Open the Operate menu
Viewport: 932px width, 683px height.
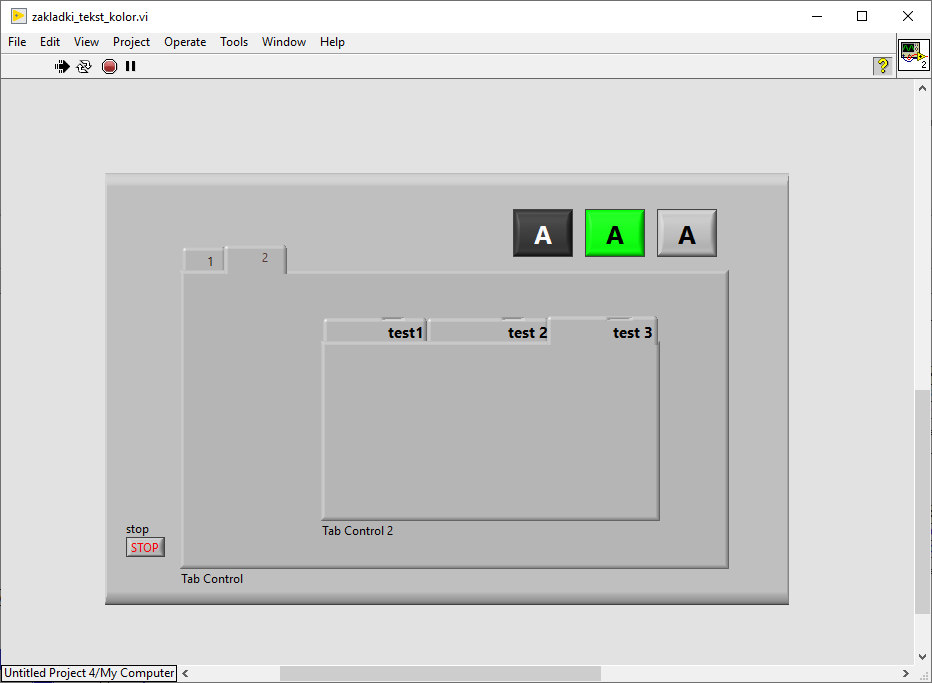(185, 42)
